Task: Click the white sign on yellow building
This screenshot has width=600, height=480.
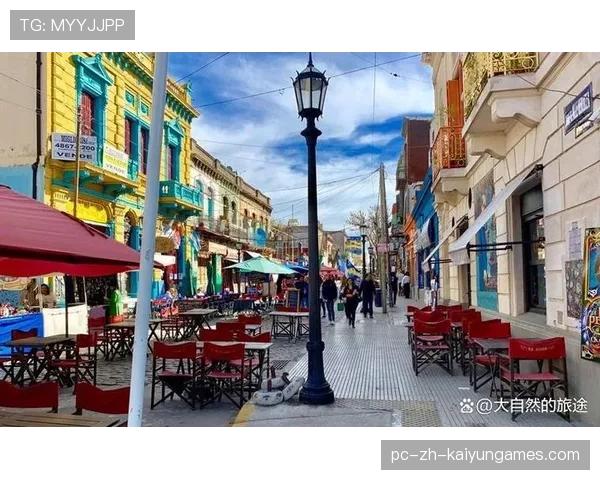Action: tap(74, 148)
